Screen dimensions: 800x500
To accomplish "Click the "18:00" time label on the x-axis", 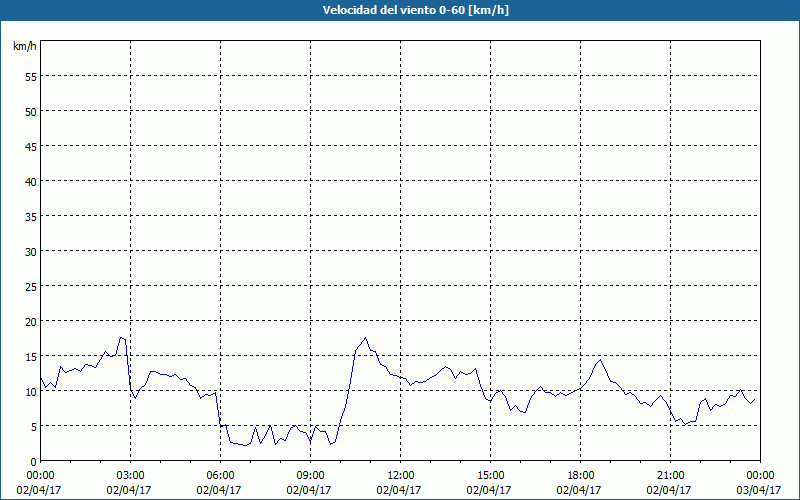I will 580,476.
